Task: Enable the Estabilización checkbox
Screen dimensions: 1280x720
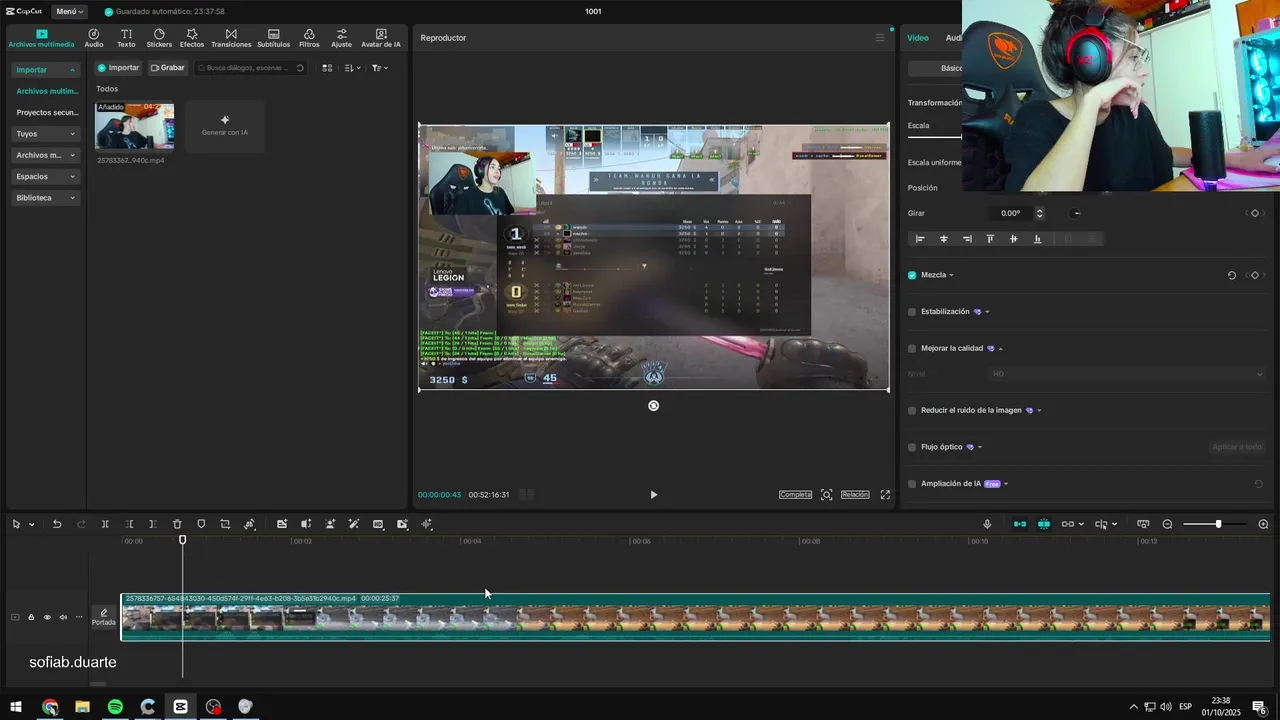Action: [x=912, y=312]
